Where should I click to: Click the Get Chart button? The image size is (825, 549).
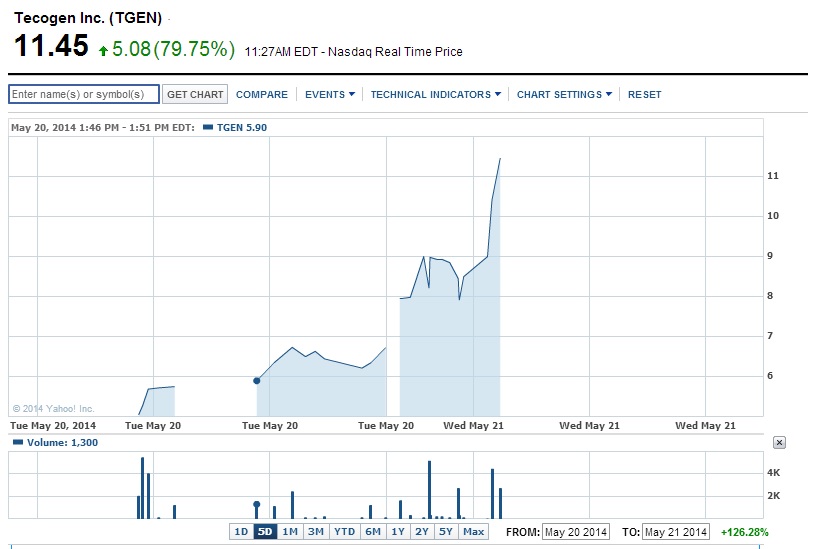click(x=195, y=94)
